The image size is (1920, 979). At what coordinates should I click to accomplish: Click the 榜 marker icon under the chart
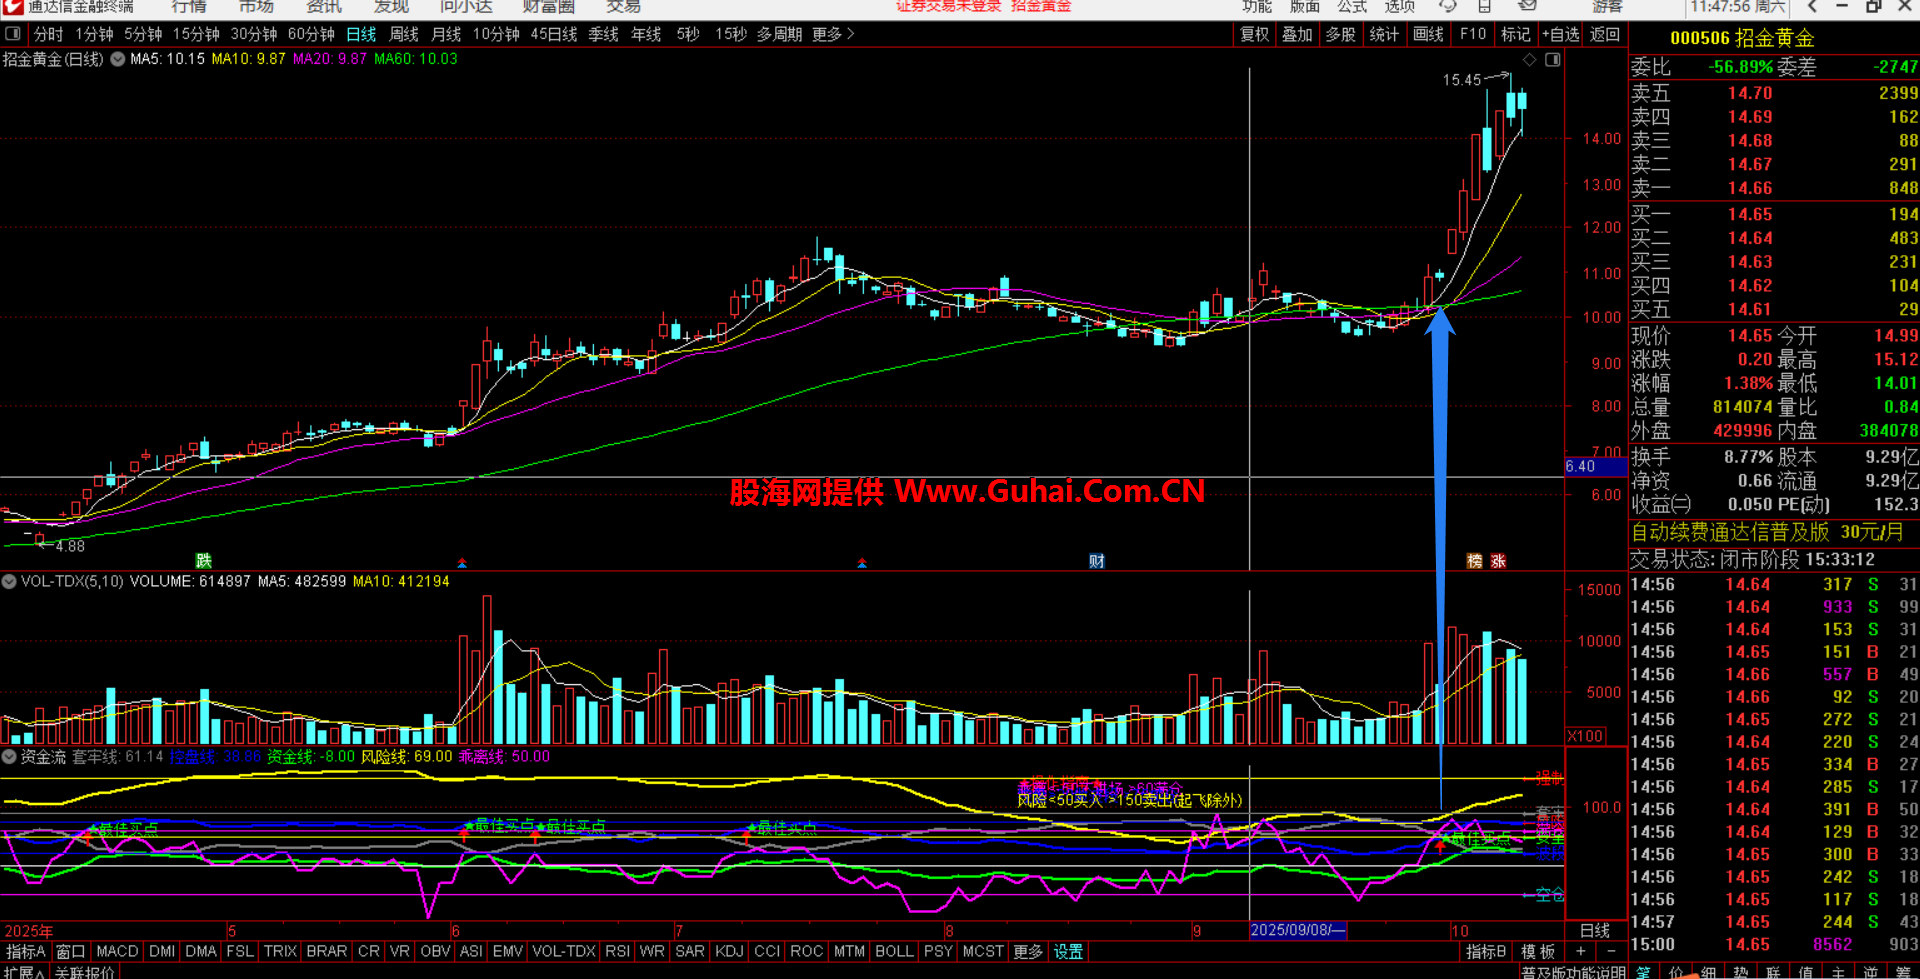pyautogui.click(x=1474, y=561)
